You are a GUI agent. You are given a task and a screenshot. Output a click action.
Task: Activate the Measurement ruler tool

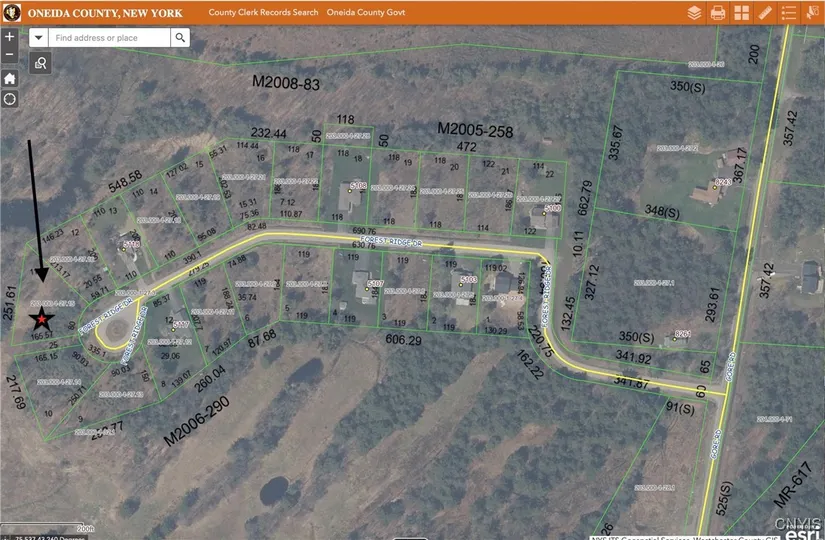(x=766, y=13)
